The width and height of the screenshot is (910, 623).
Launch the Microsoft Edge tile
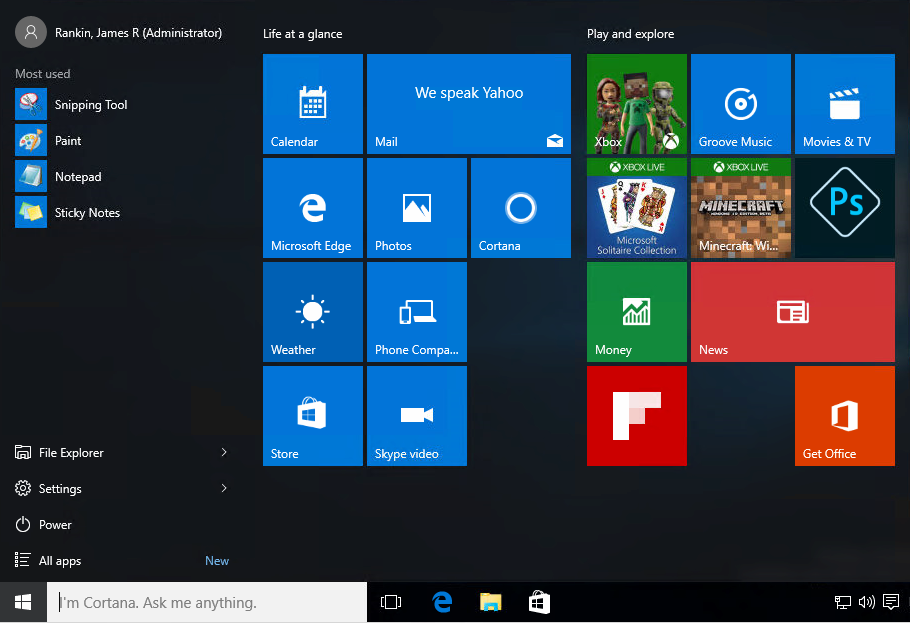tap(313, 208)
